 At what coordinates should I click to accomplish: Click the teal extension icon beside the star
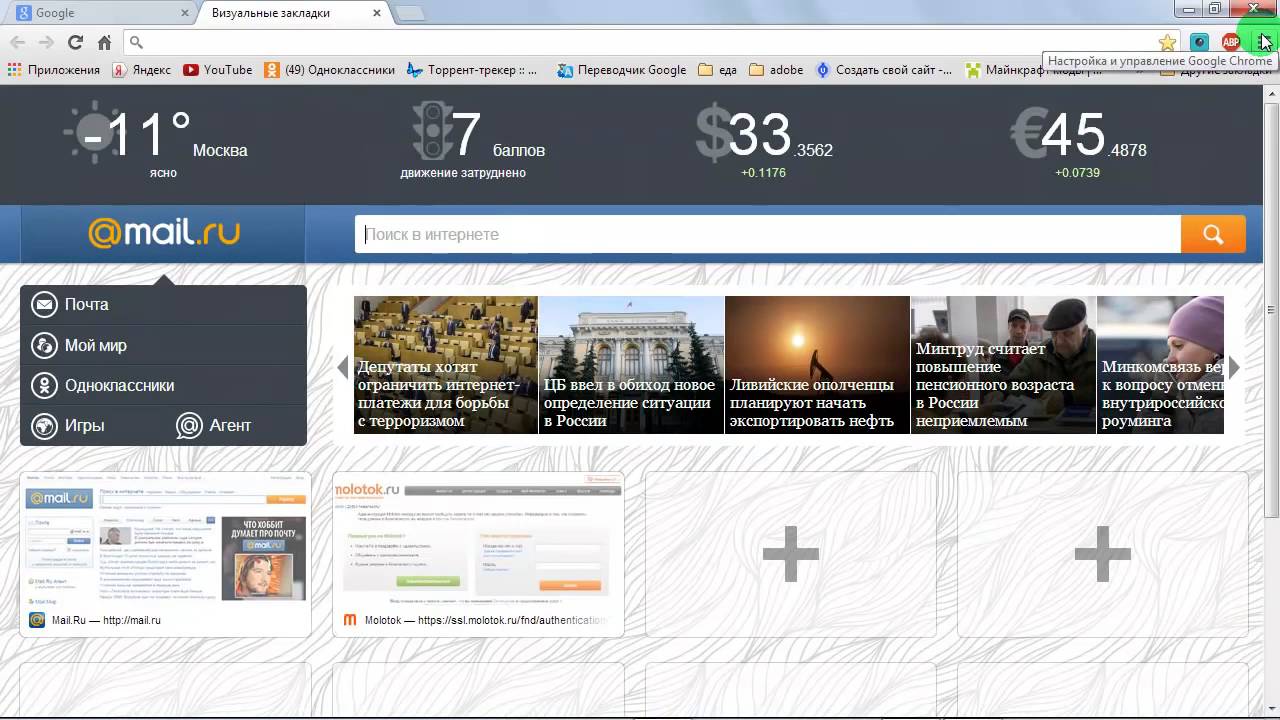click(x=1199, y=42)
